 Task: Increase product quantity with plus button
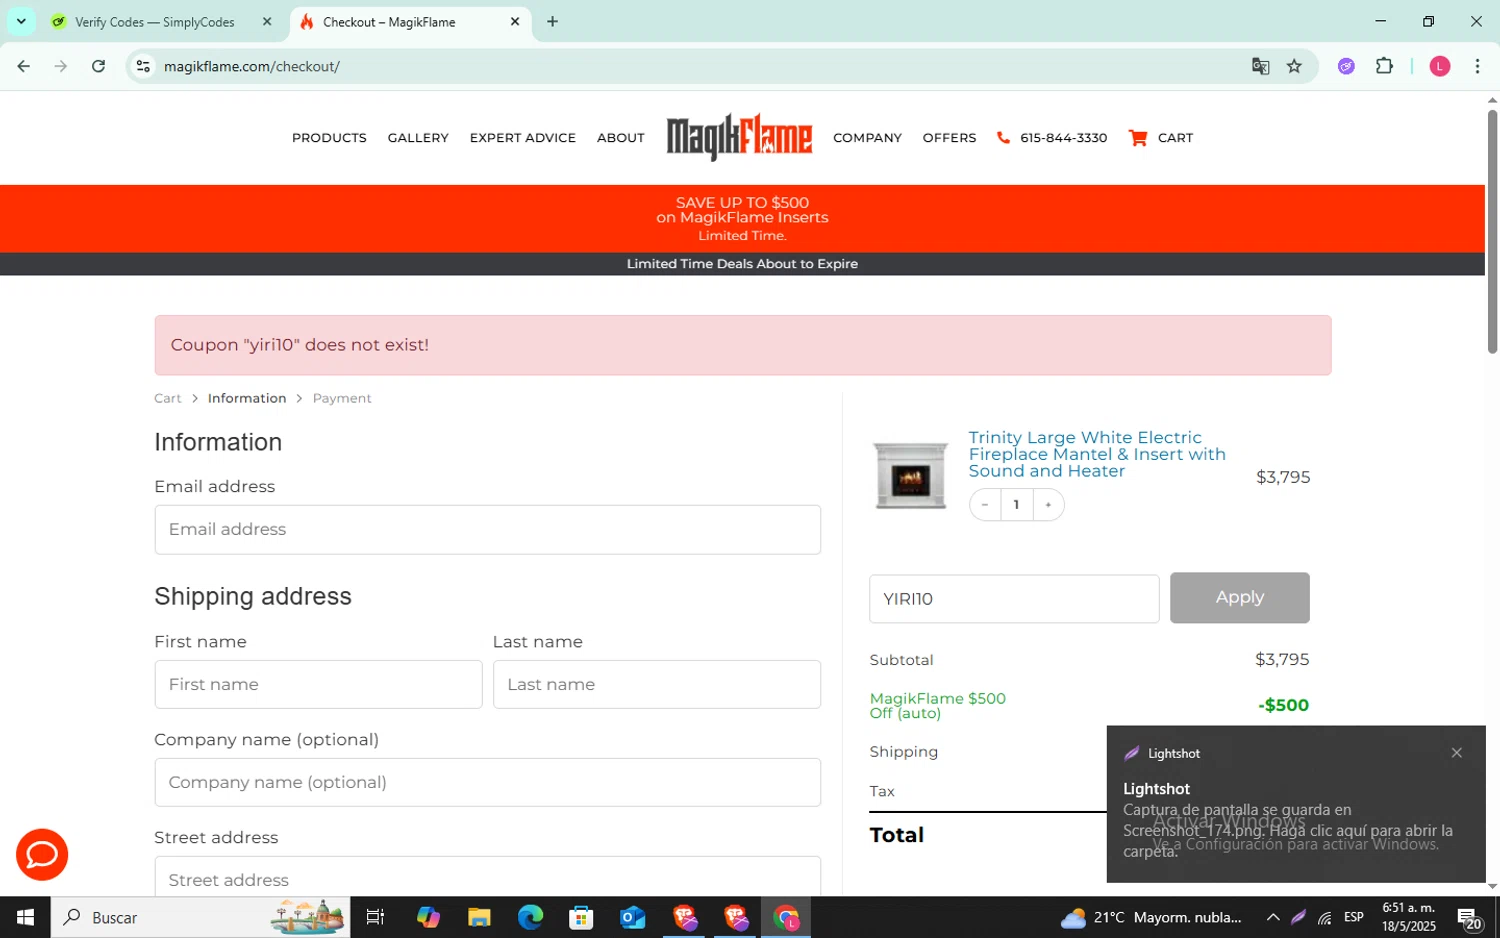[x=1048, y=505]
